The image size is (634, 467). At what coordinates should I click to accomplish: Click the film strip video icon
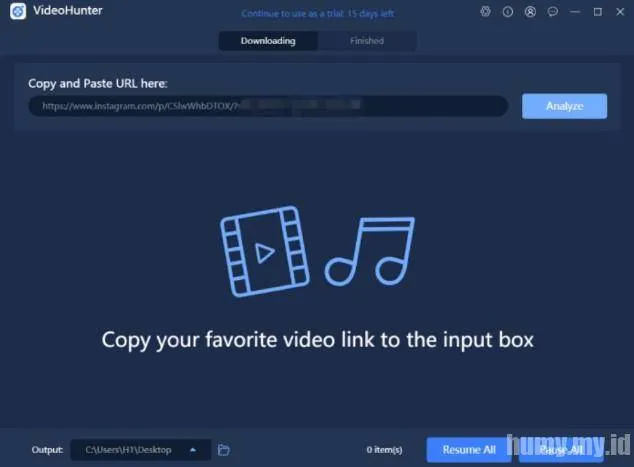(260, 252)
